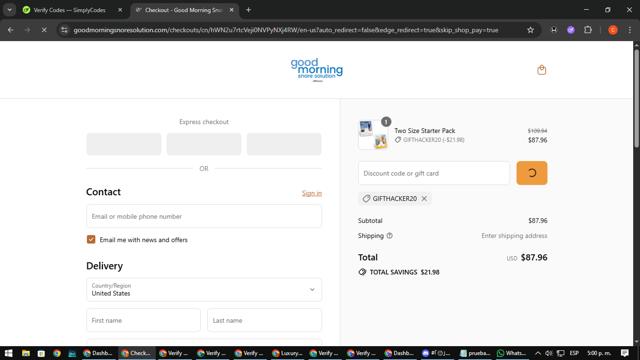Click the third express checkout button
This screenshot has width=640, height=360.
[x=284, y=144]
